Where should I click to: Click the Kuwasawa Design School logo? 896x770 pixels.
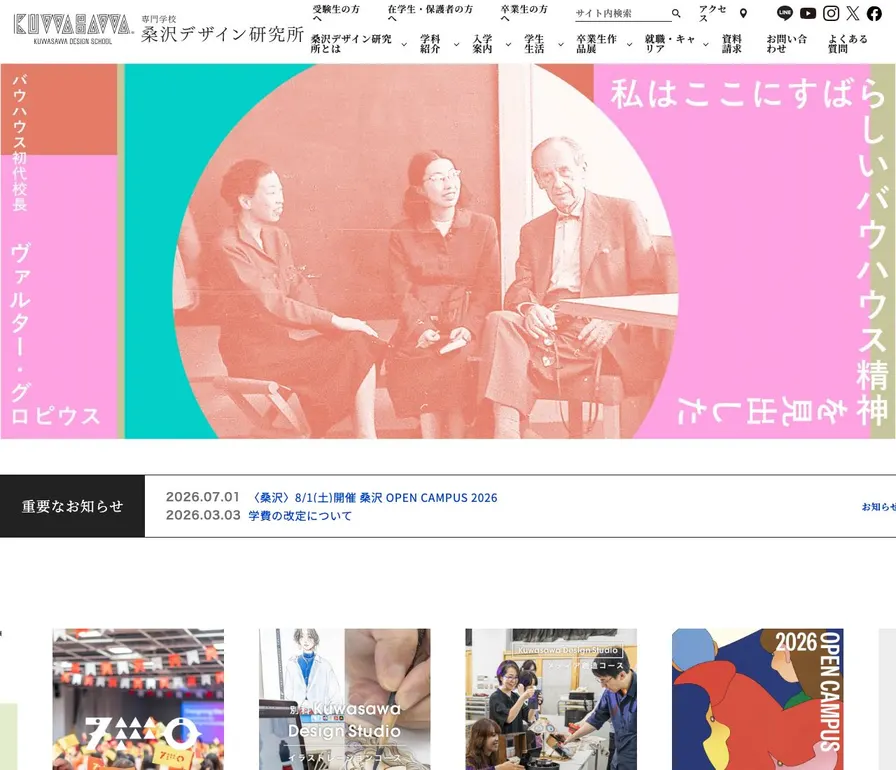click(73, 29)
